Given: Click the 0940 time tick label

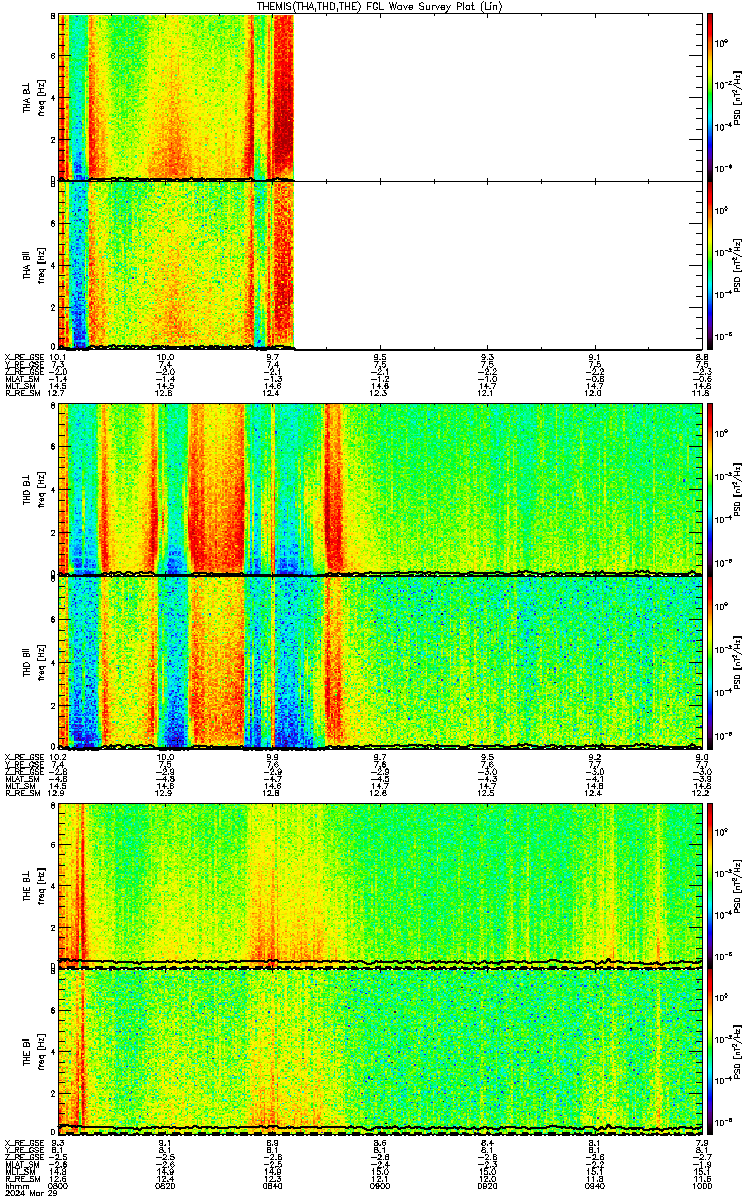Looking at the screenshot, I should coord(594,1185).
